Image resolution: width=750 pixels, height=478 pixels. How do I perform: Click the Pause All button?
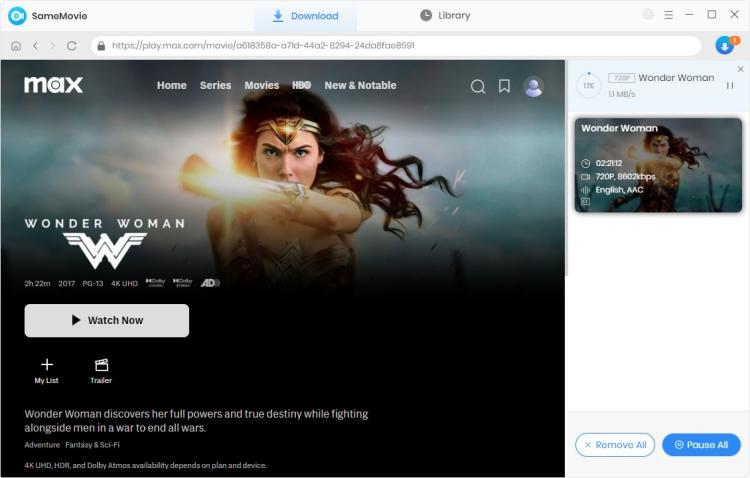click(x=701, y=445)
